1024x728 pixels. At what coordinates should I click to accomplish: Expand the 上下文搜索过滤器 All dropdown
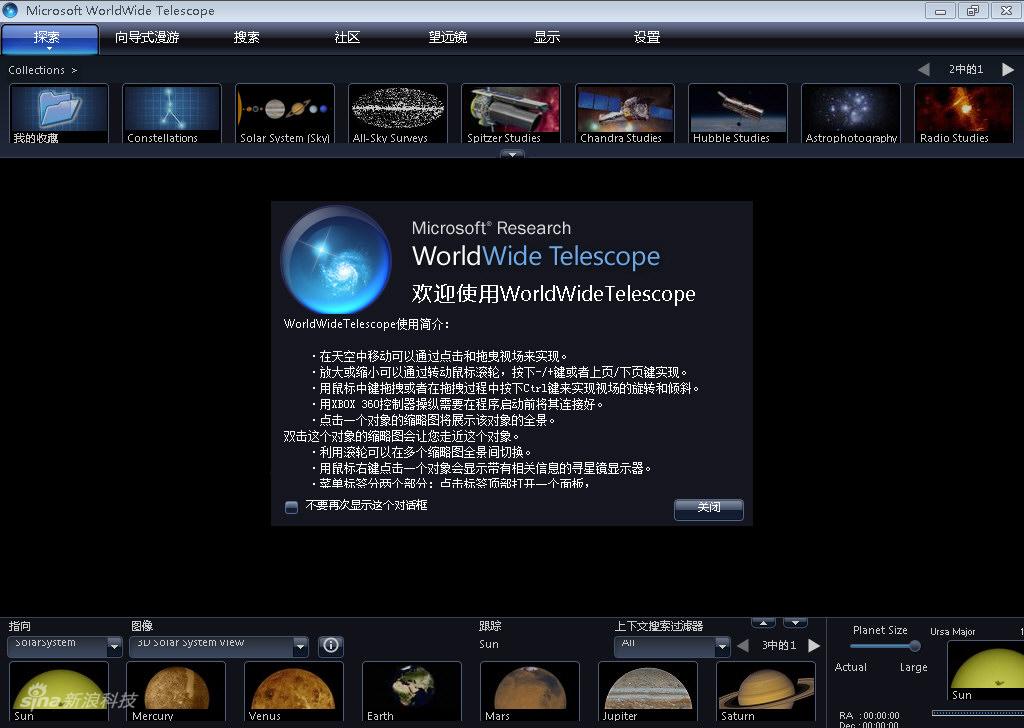[x=722, y=647]
